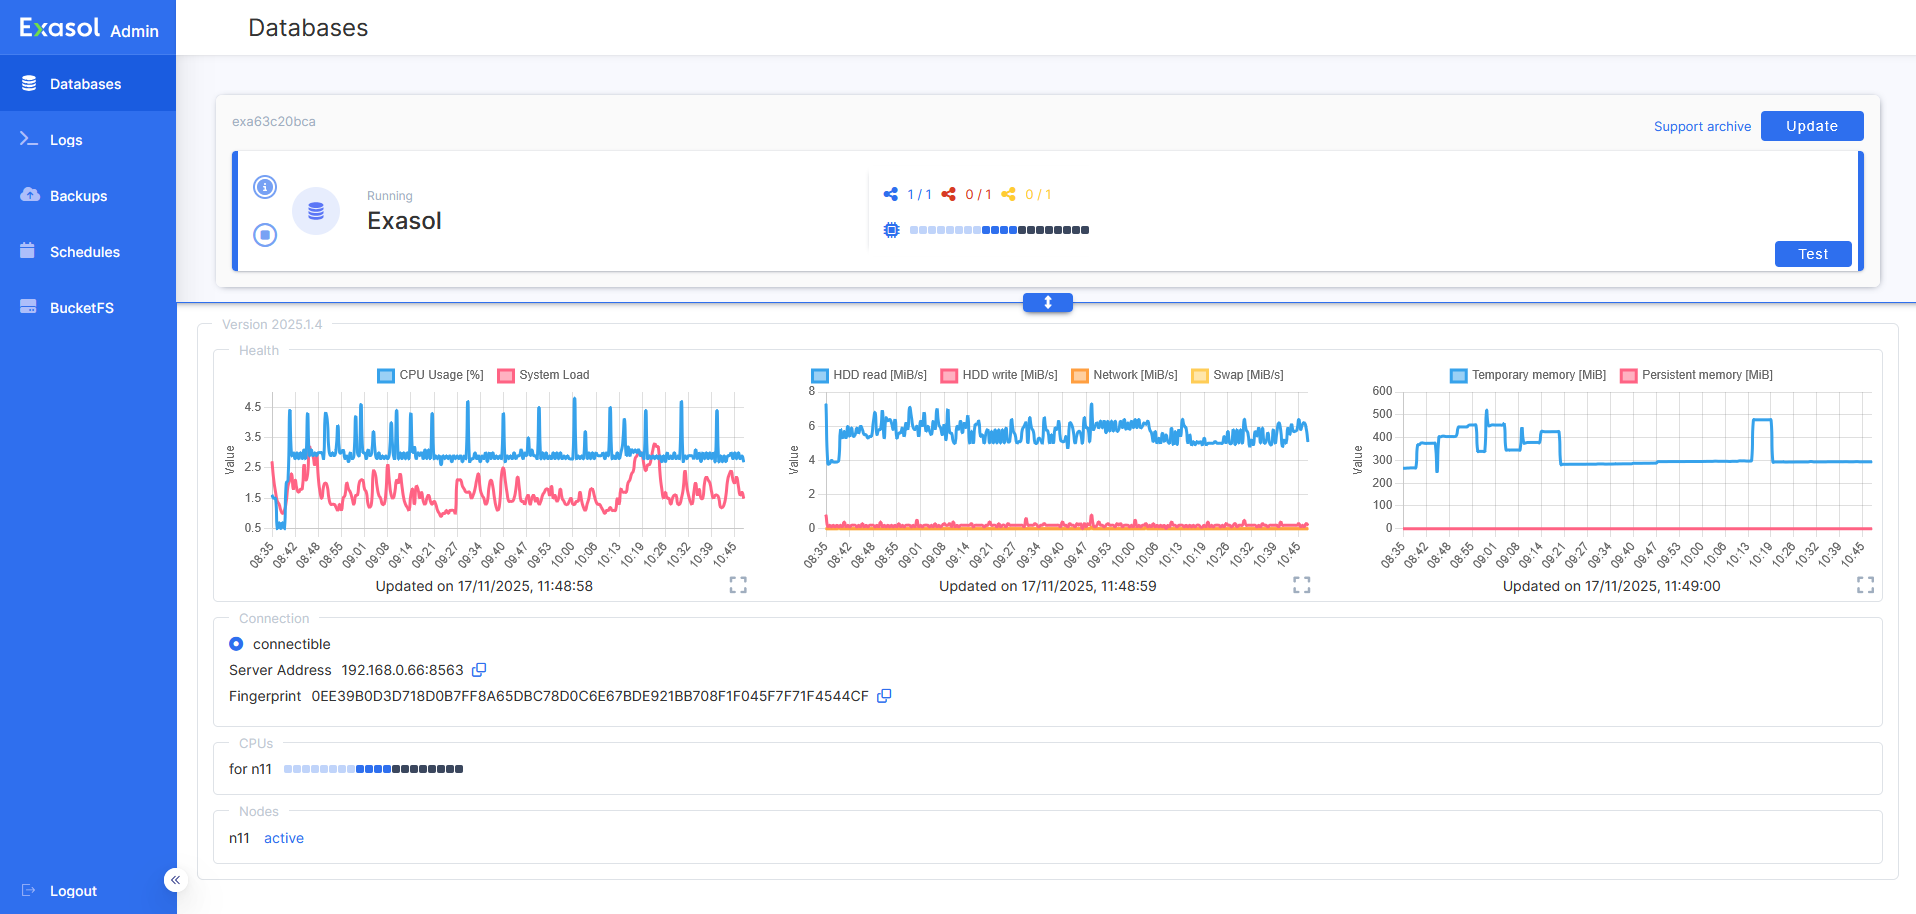Open the Logs section
This screenshot has height=914, width=1916.
click(x=67, y=139)
